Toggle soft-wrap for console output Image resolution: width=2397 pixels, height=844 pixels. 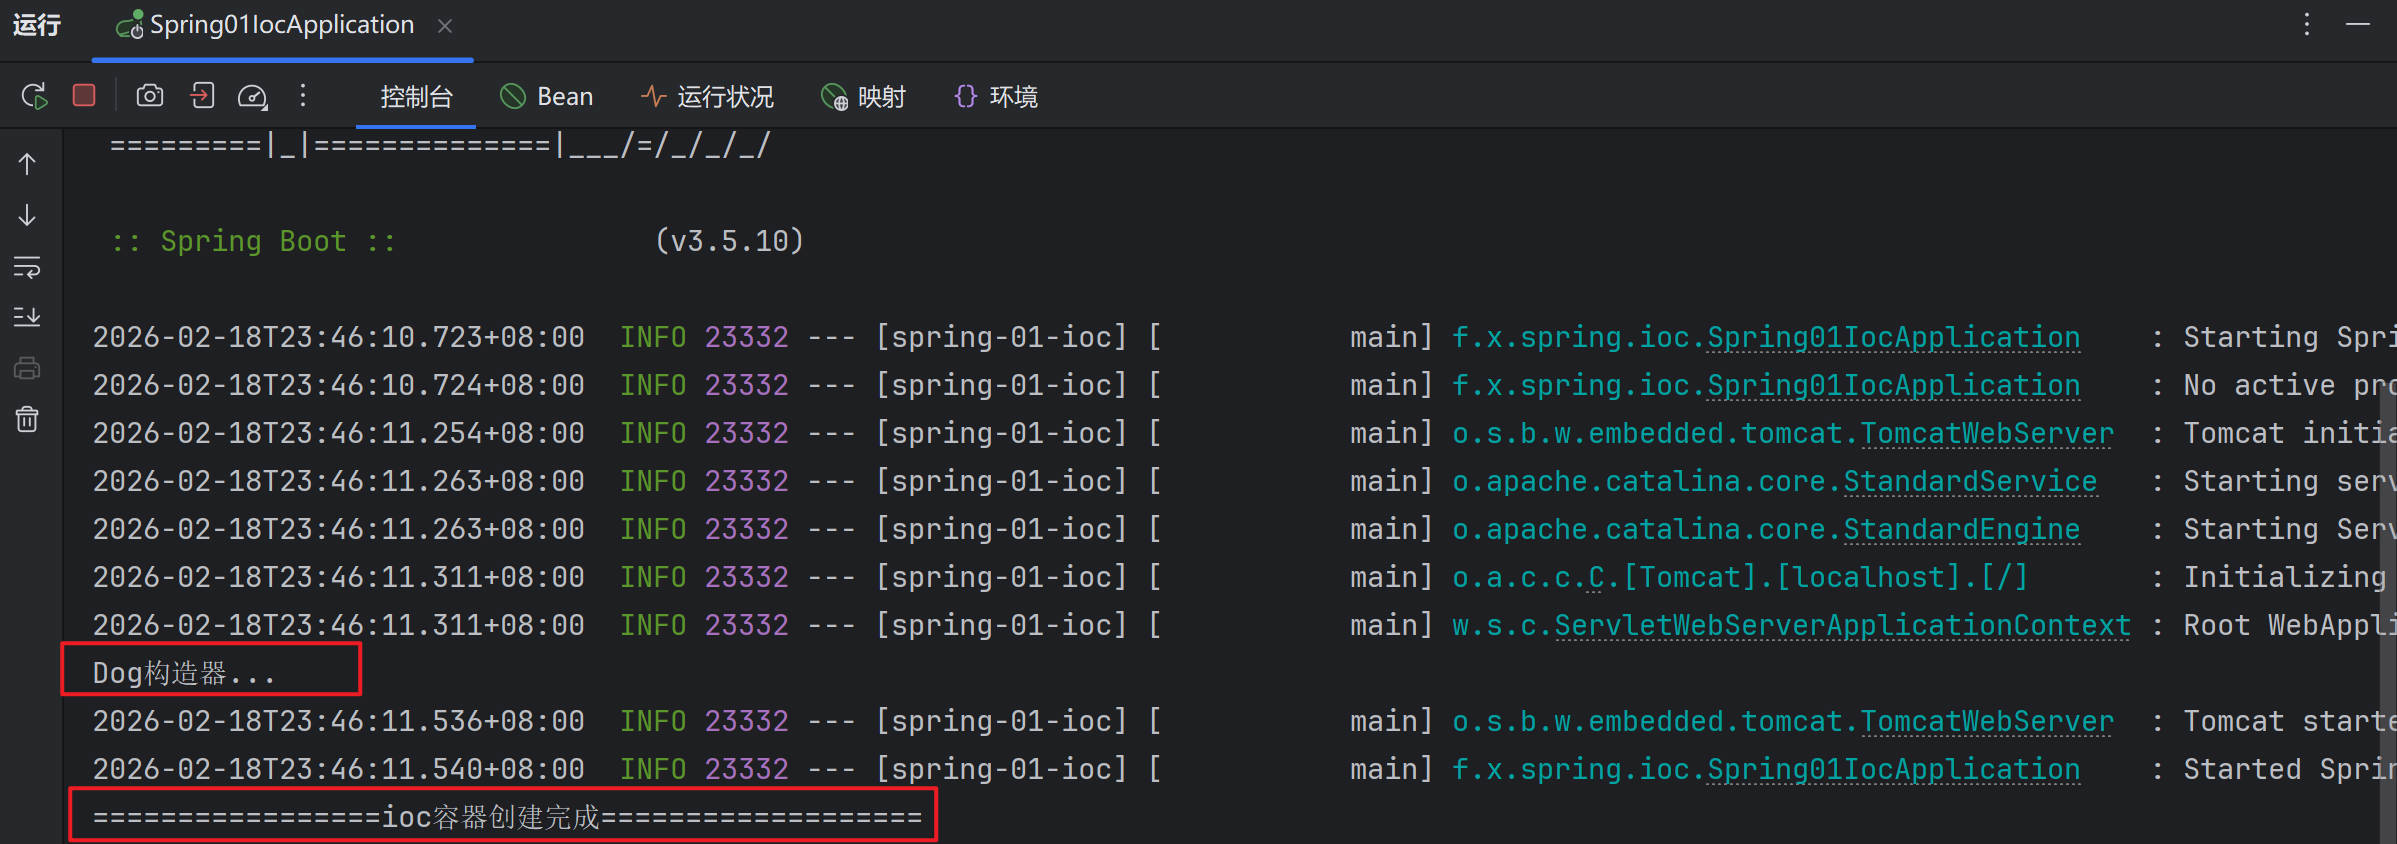pos(27,267)
